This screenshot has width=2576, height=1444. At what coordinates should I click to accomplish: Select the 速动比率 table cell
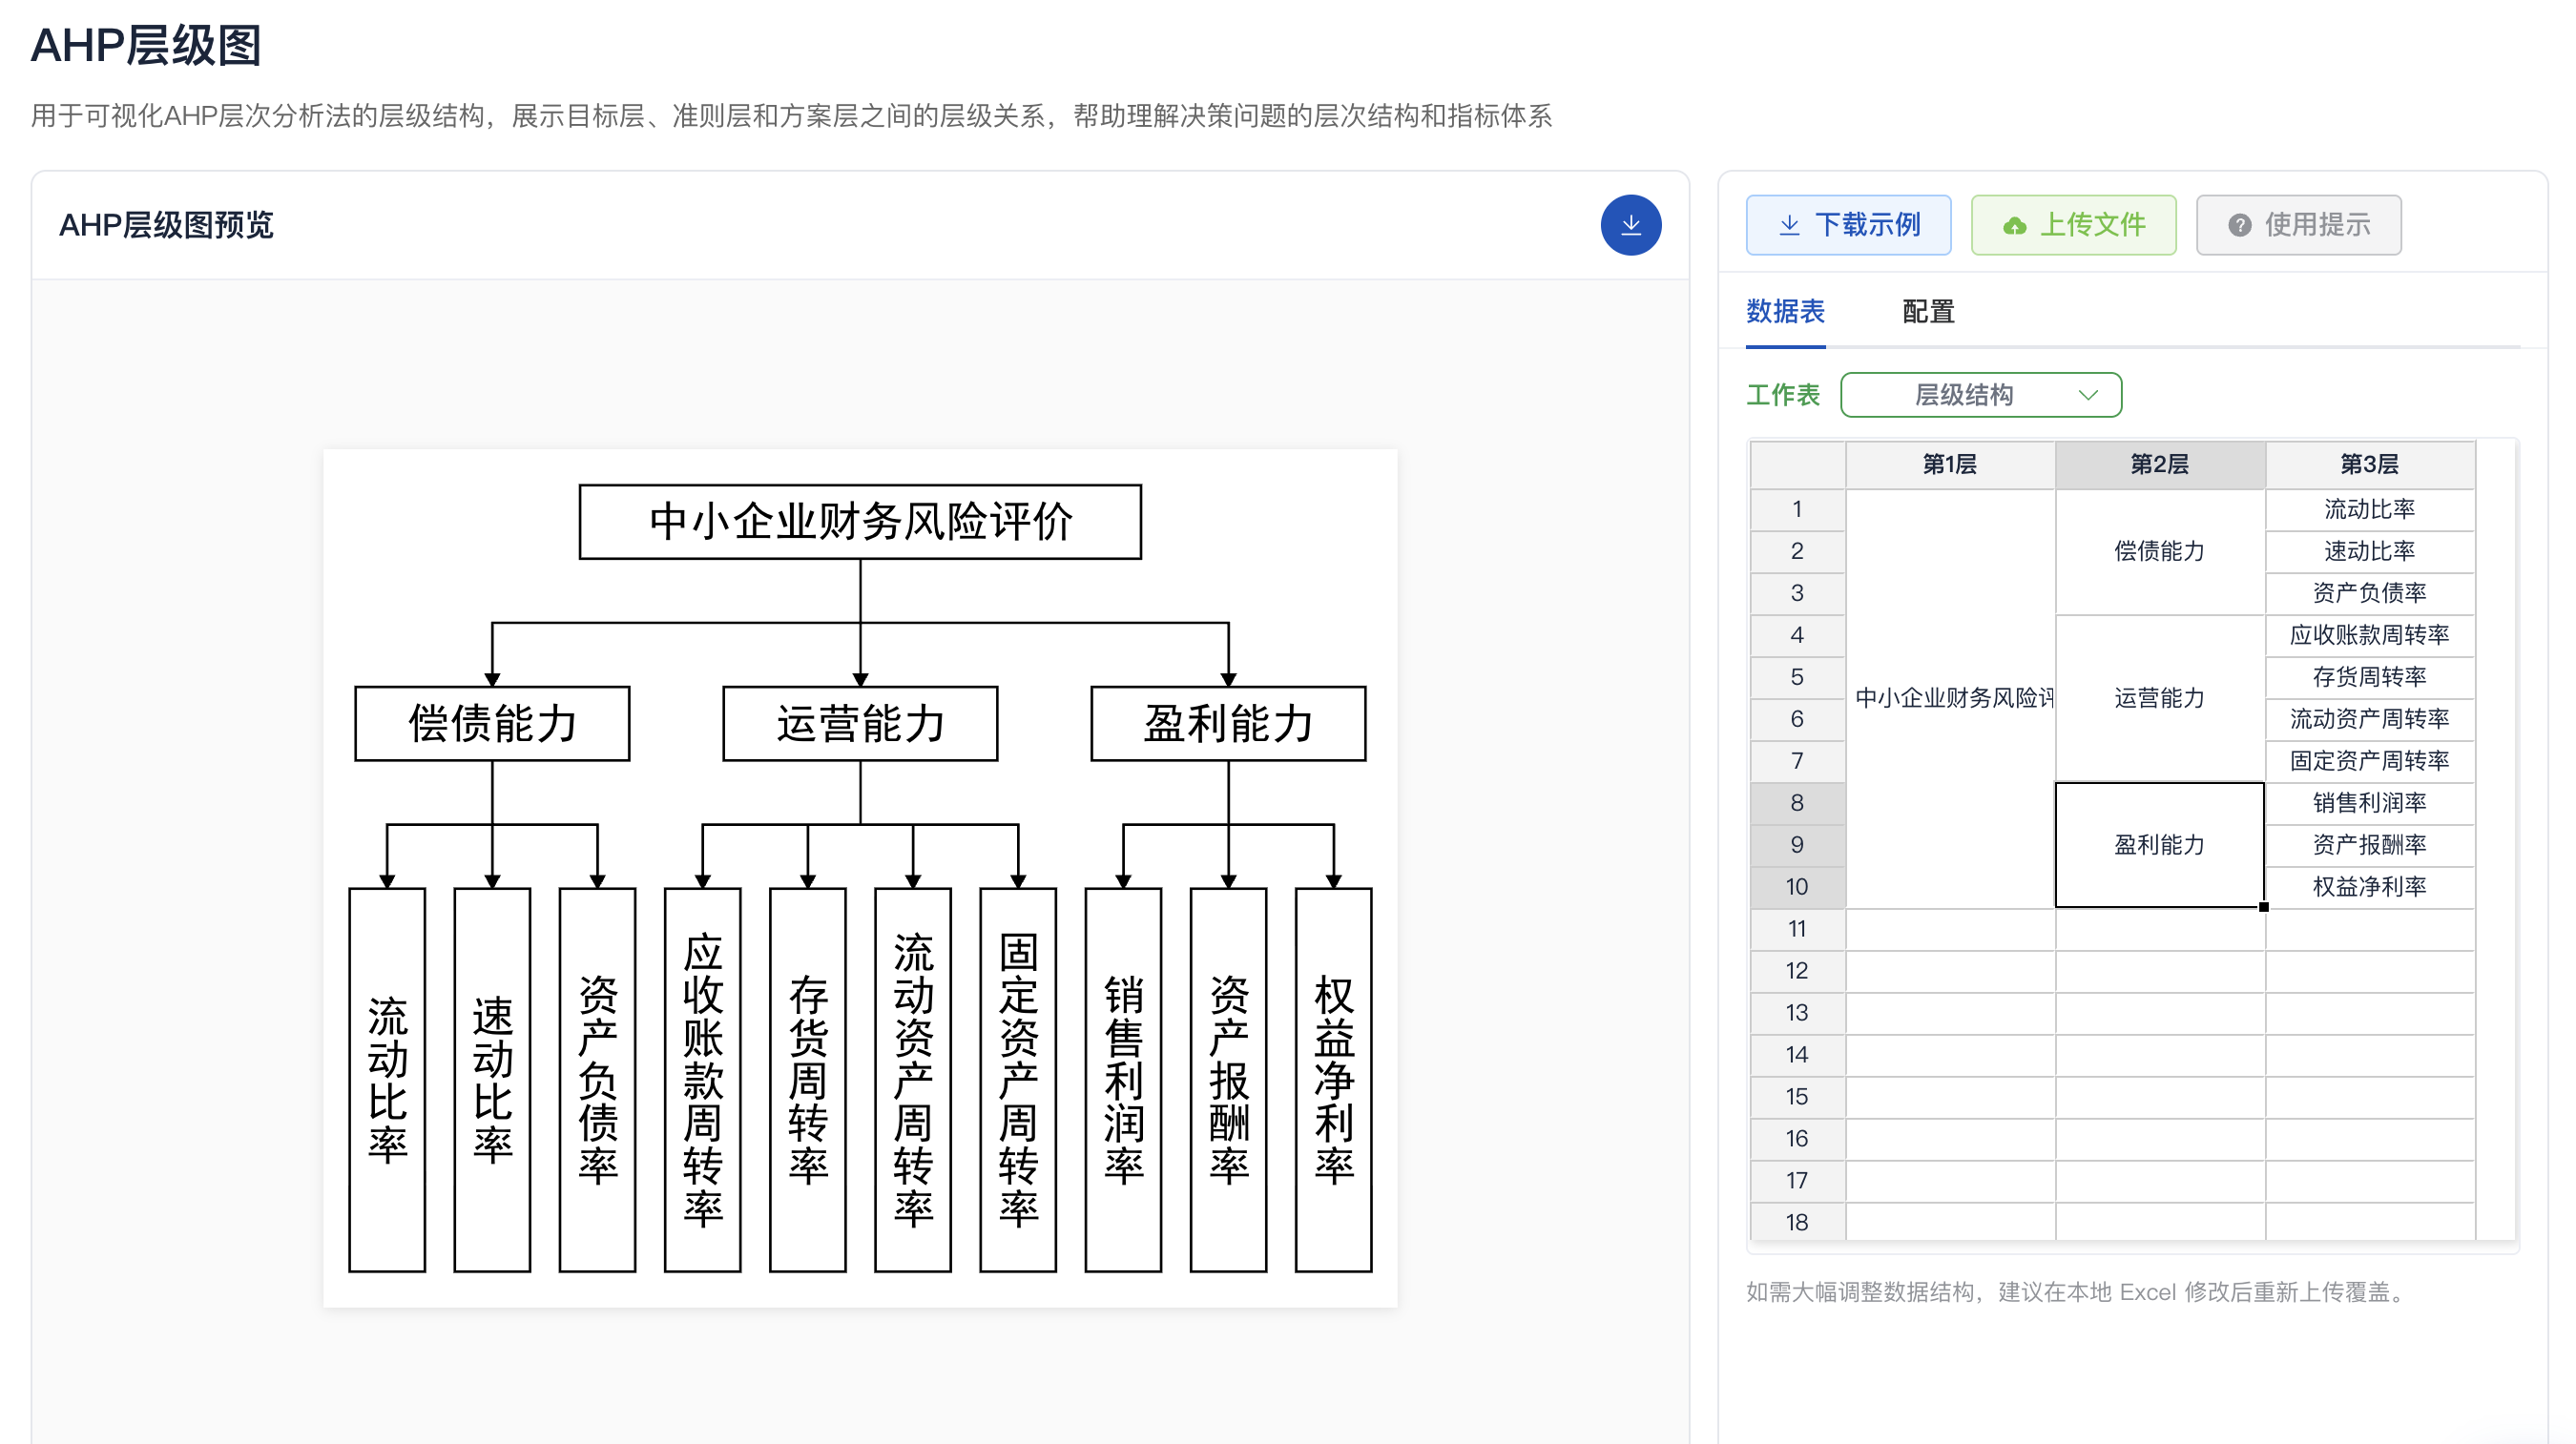[2370, 551]
